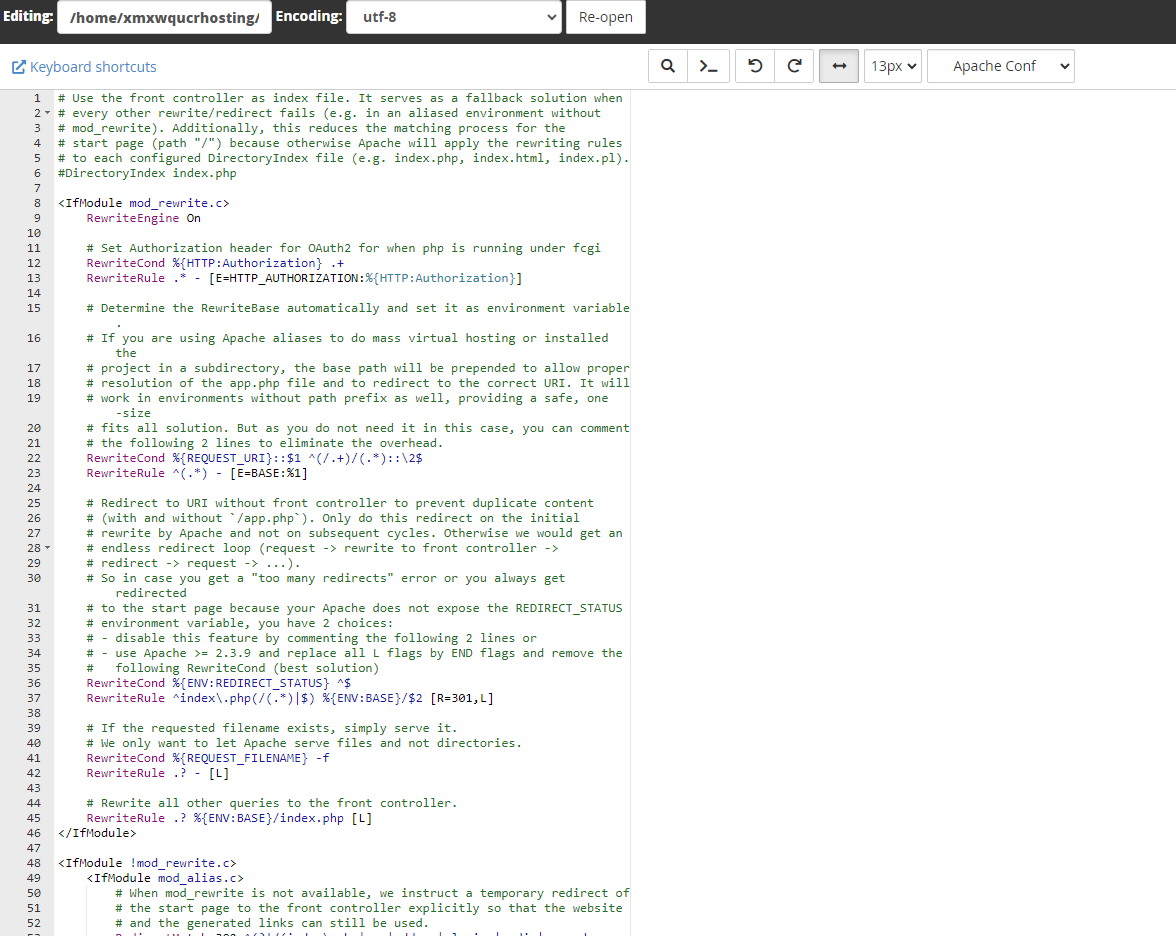Toggle line wrap arrows button

coord(839,66)
